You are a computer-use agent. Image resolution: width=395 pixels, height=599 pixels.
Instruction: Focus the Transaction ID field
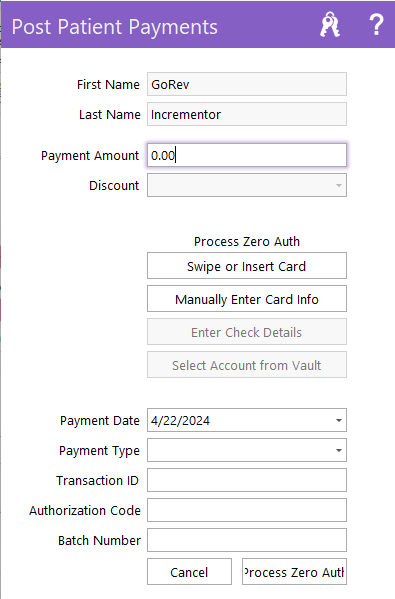click(x=247, y=480)
